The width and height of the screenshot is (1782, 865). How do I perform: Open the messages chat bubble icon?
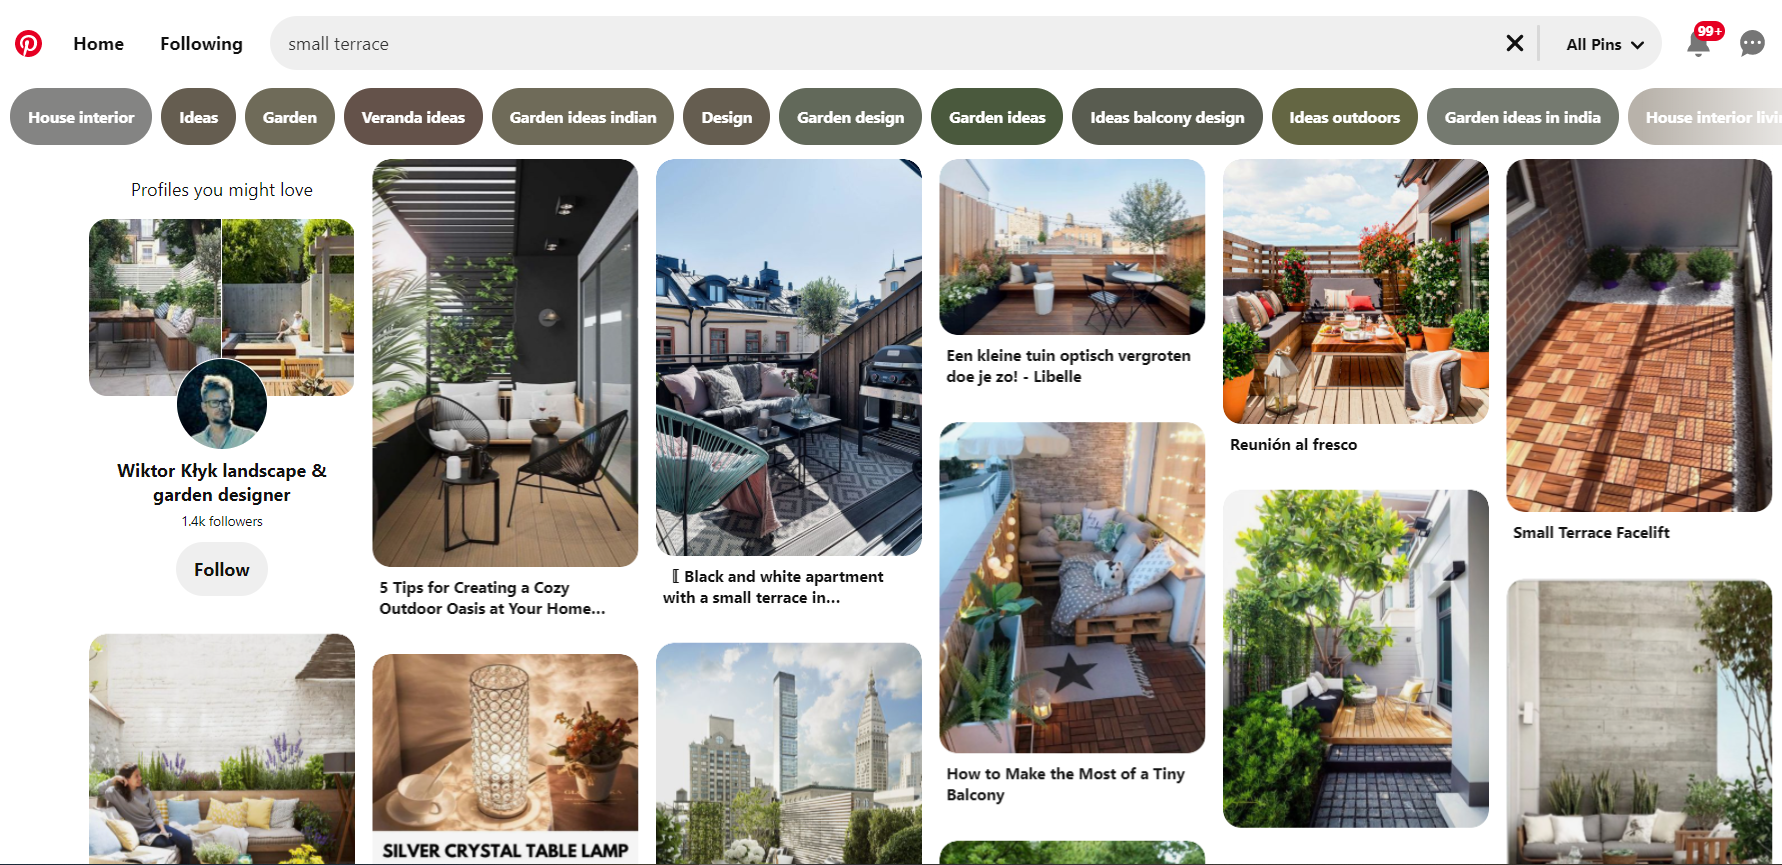point(1752,43)
